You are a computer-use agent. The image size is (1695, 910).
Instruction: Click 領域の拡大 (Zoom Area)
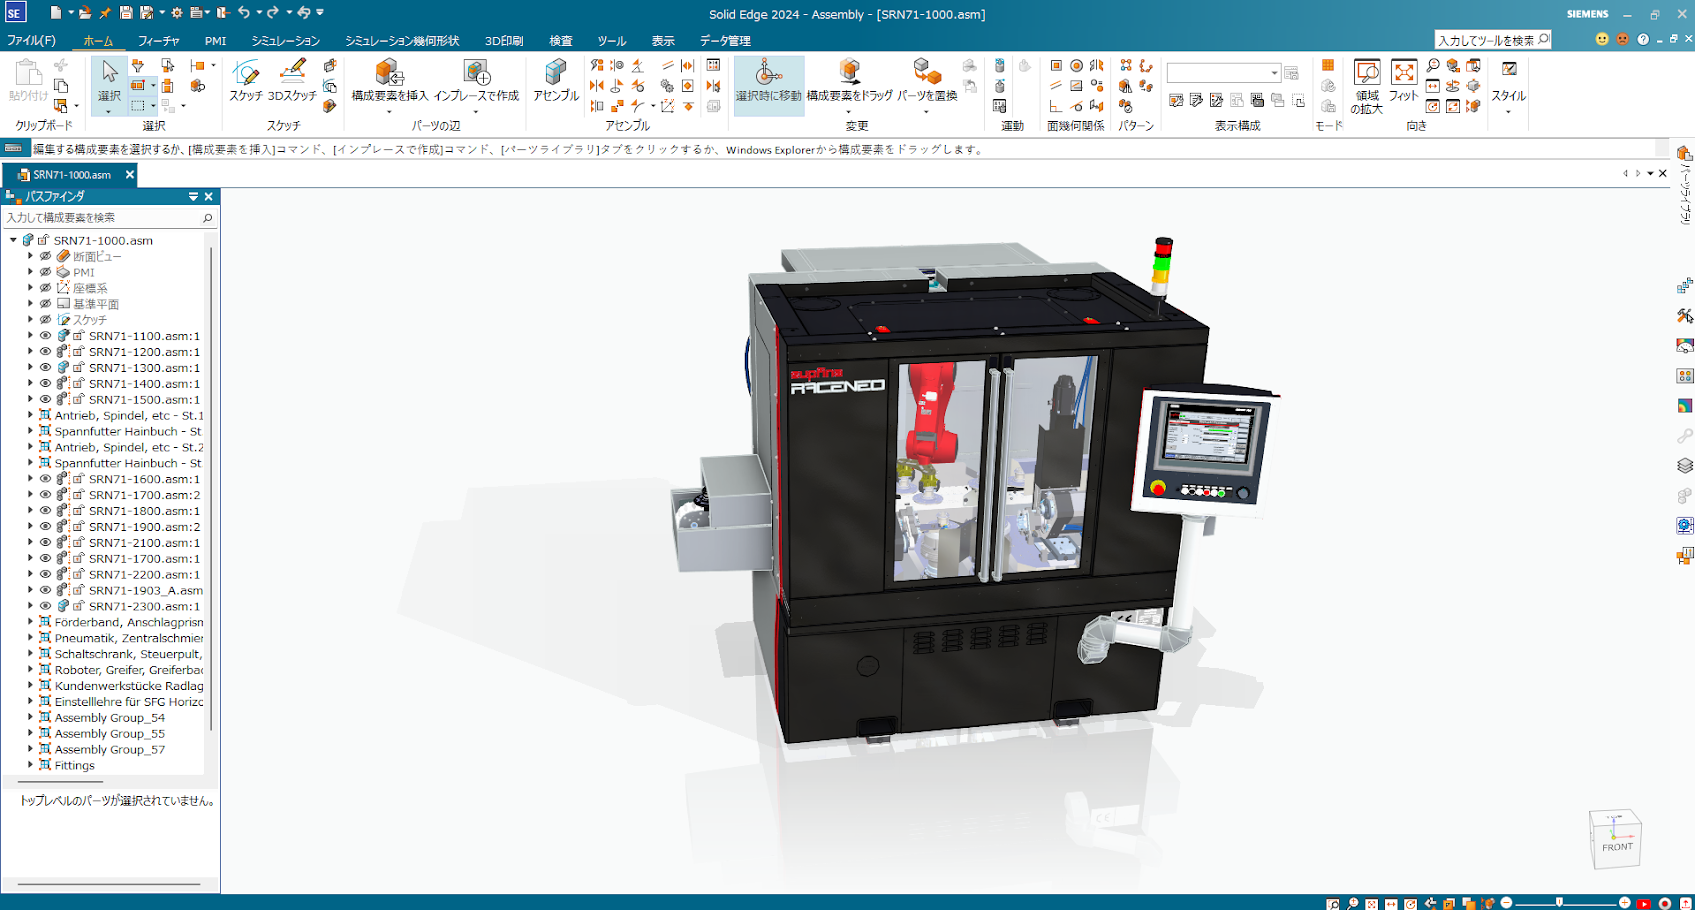pyautogui.click(x=1366, y=86)
